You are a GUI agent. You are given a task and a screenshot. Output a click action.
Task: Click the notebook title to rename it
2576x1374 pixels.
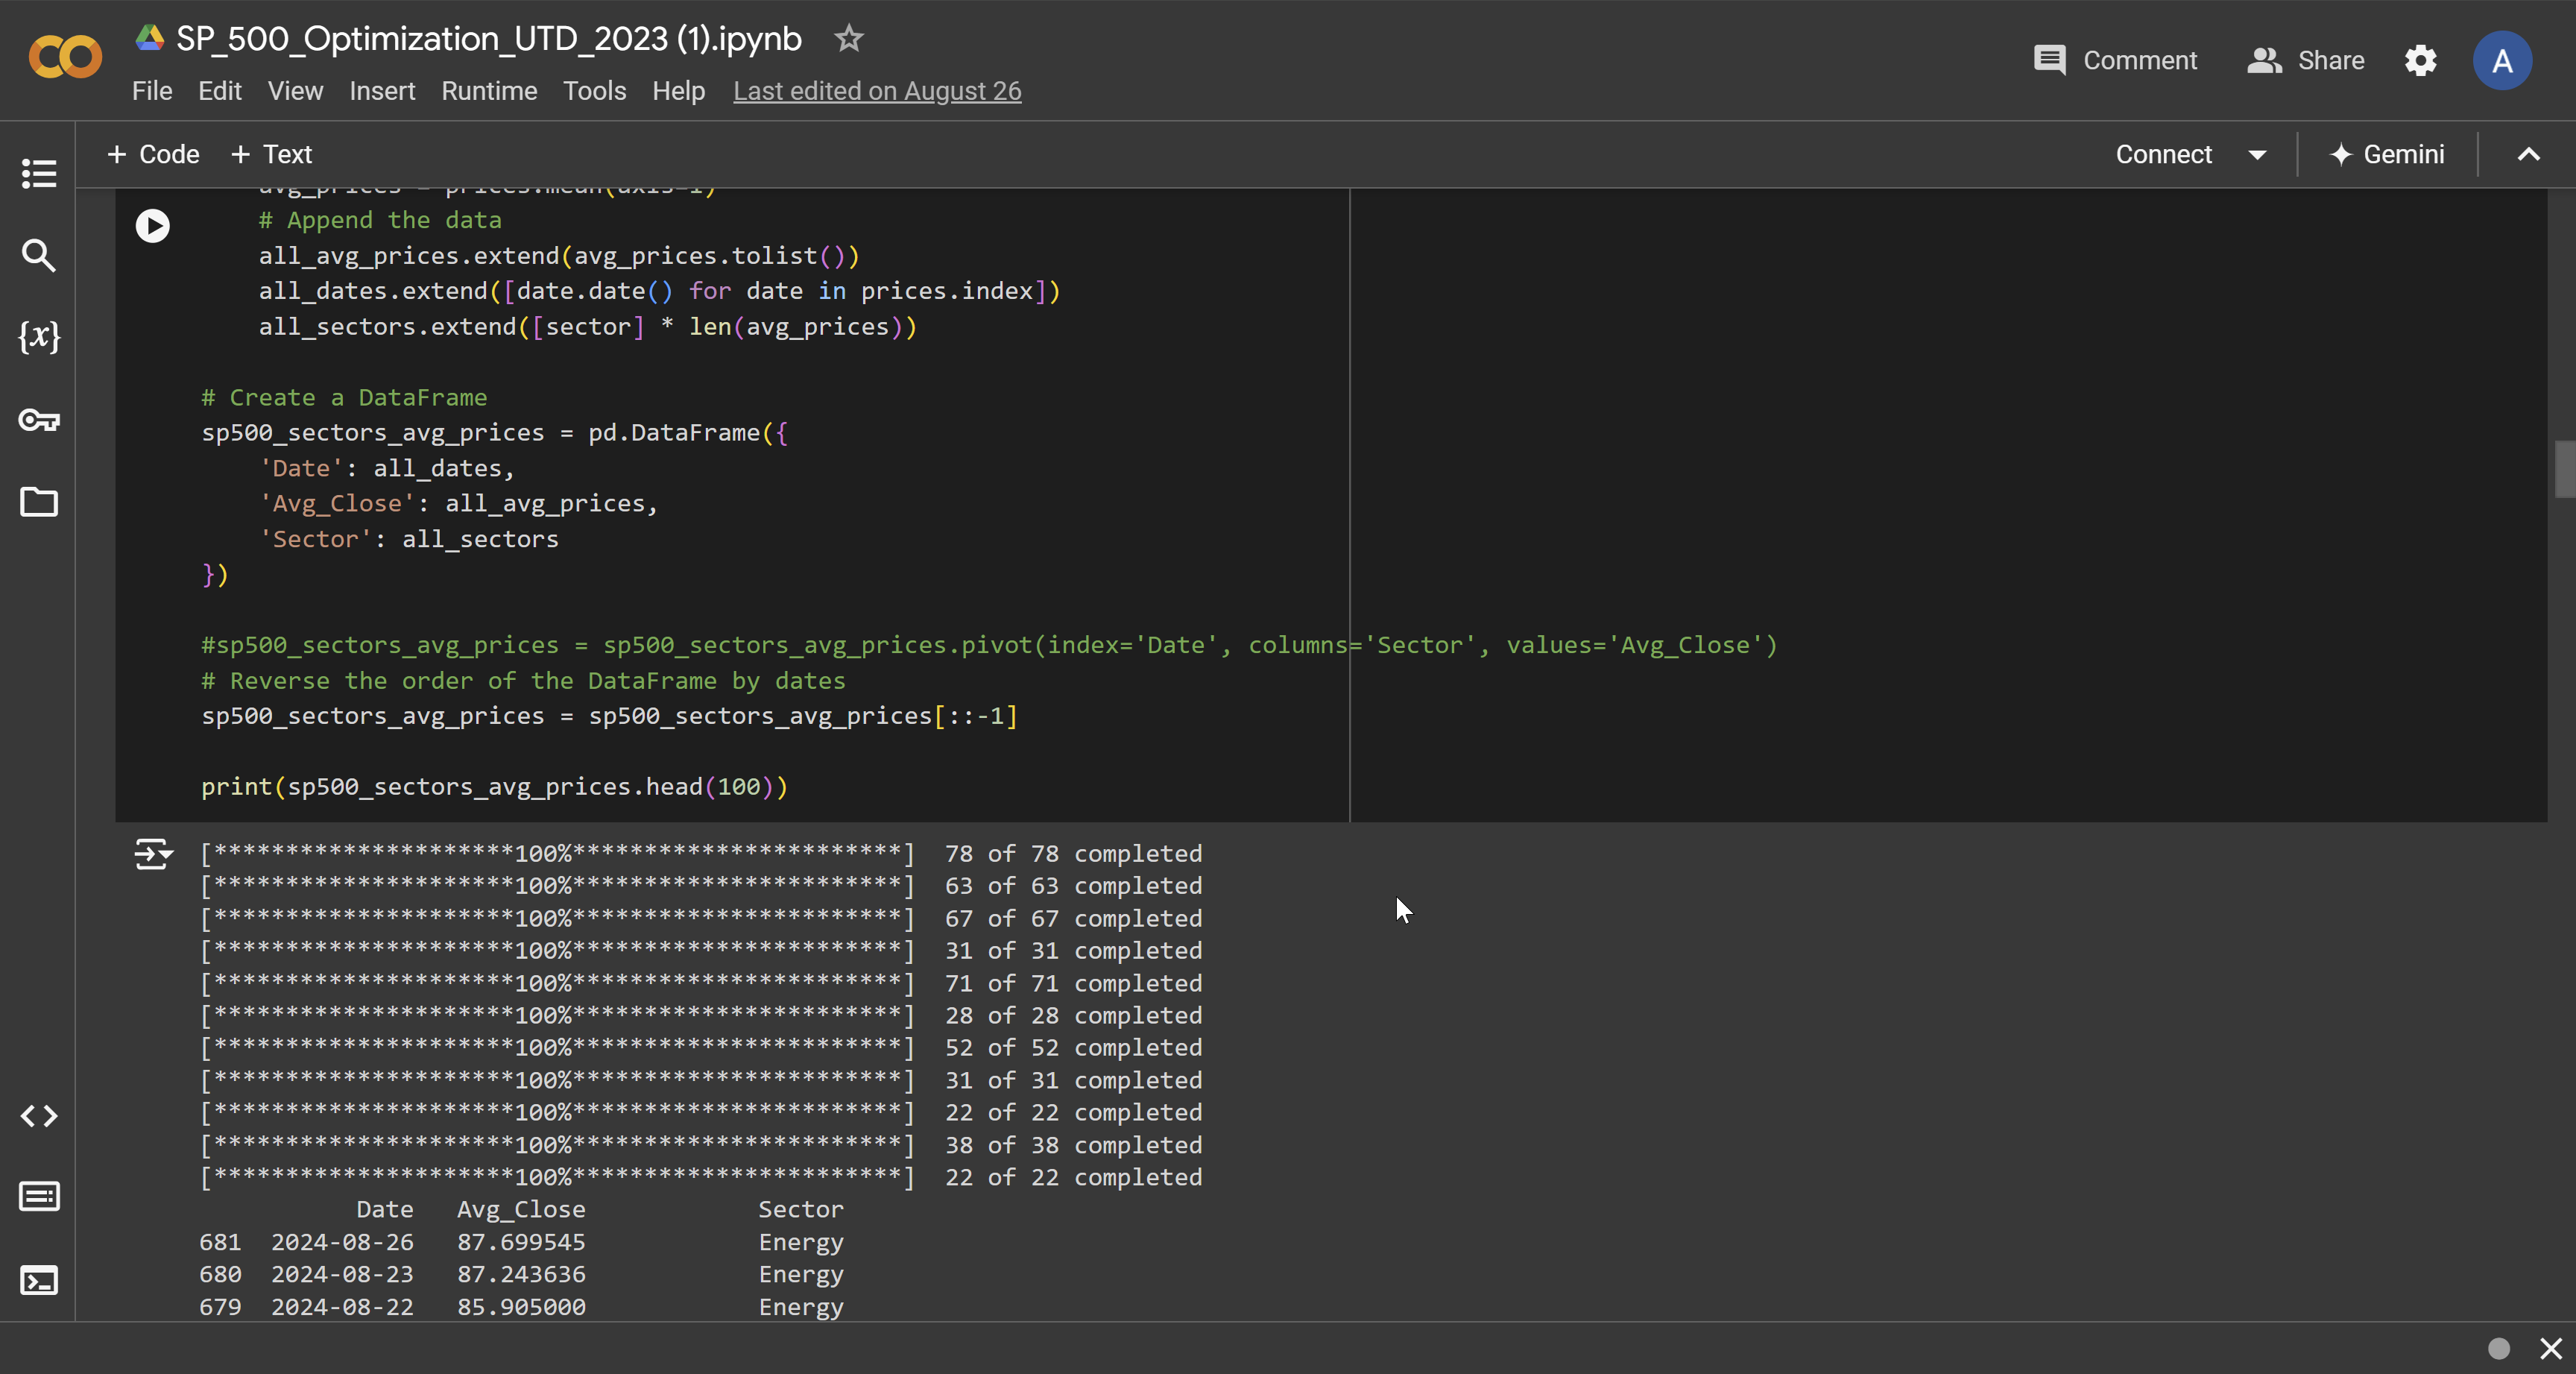[488, 38]
